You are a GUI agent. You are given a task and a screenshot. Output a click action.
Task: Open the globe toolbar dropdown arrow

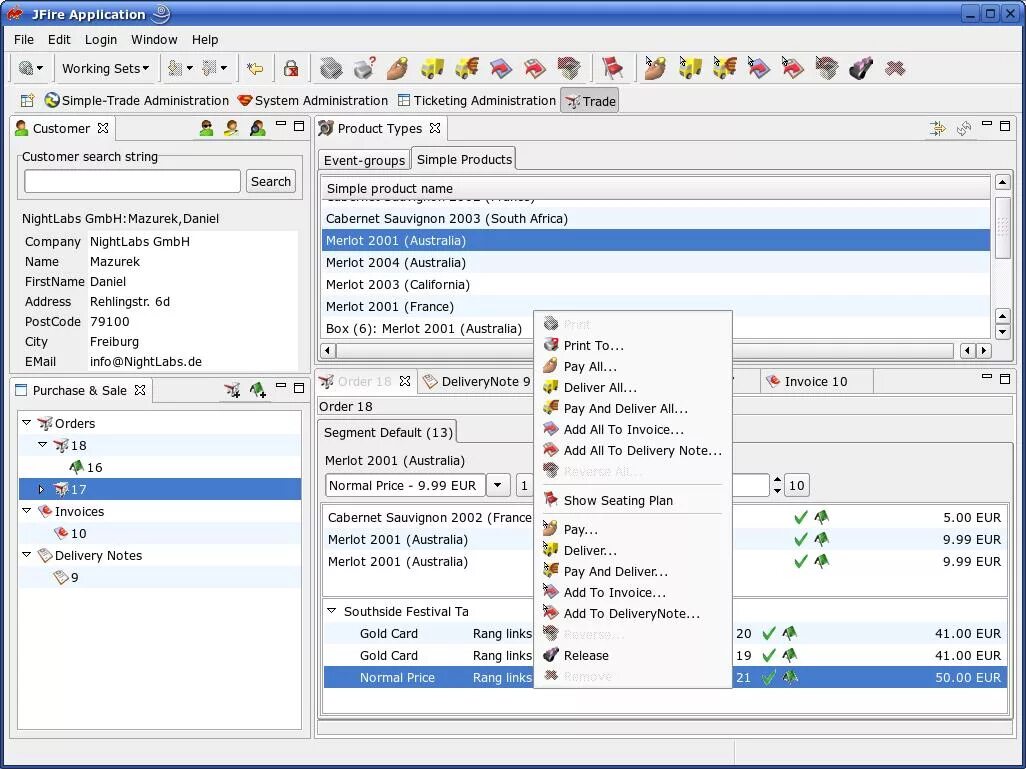pos(40,68)
